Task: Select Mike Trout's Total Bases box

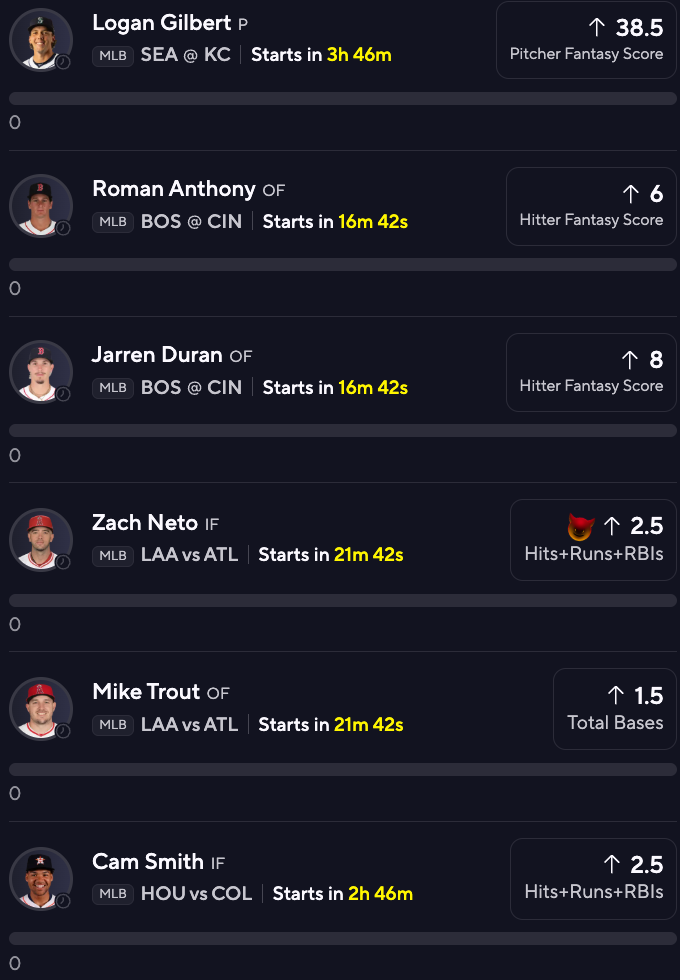Action: coord(615,709)
